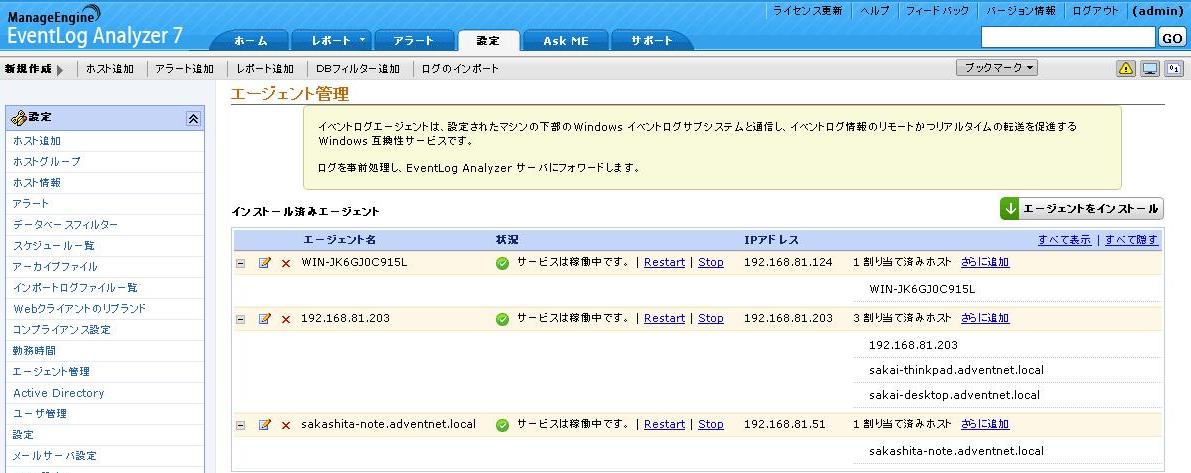Screen dimensions: 1191x473
Task: Click the arrow next to 新規作成
Action: [x=60, y=69]
